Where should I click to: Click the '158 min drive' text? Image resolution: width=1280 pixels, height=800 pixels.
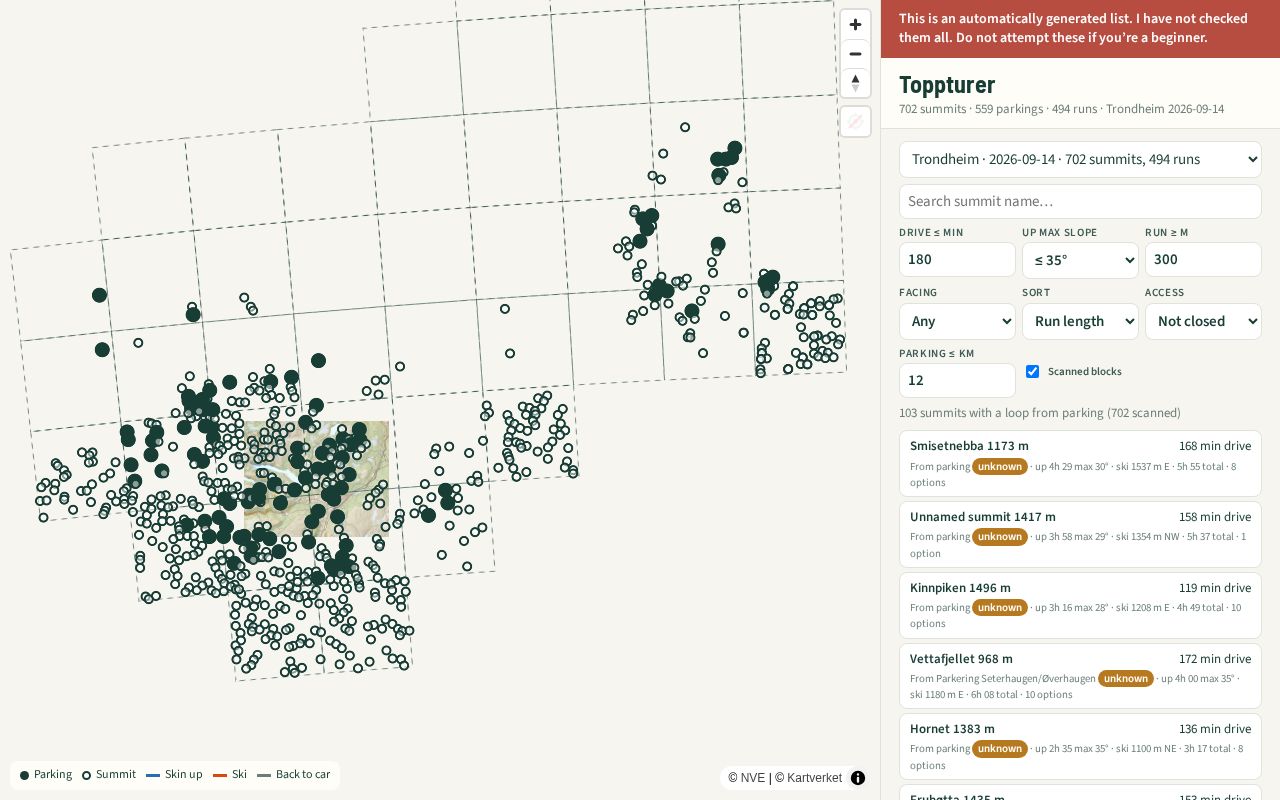[1215, 517]
